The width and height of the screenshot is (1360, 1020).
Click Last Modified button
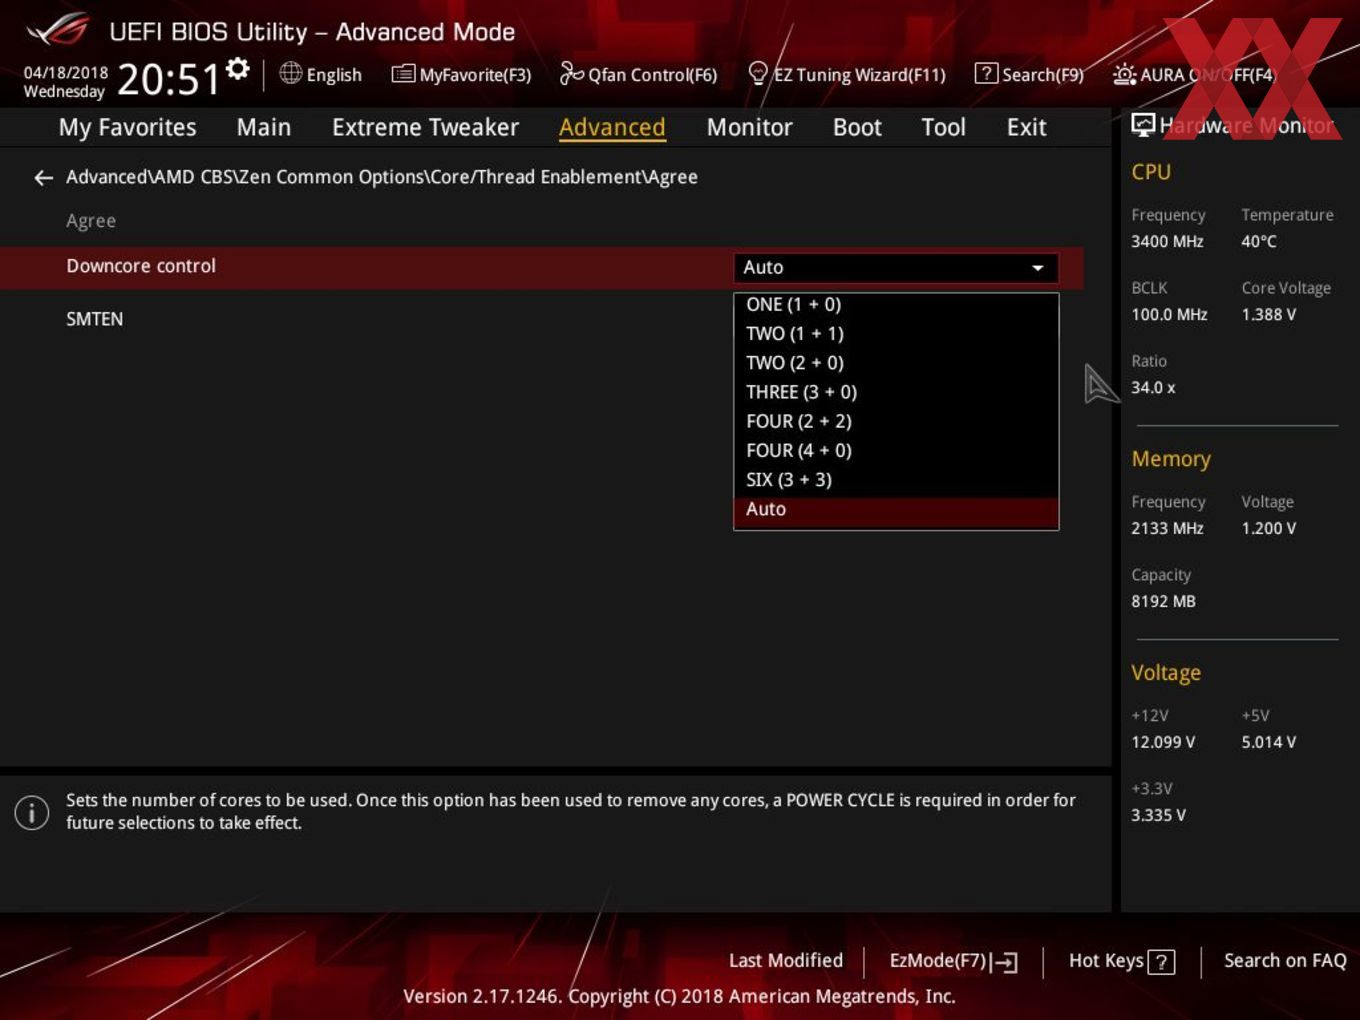(786, 961)
